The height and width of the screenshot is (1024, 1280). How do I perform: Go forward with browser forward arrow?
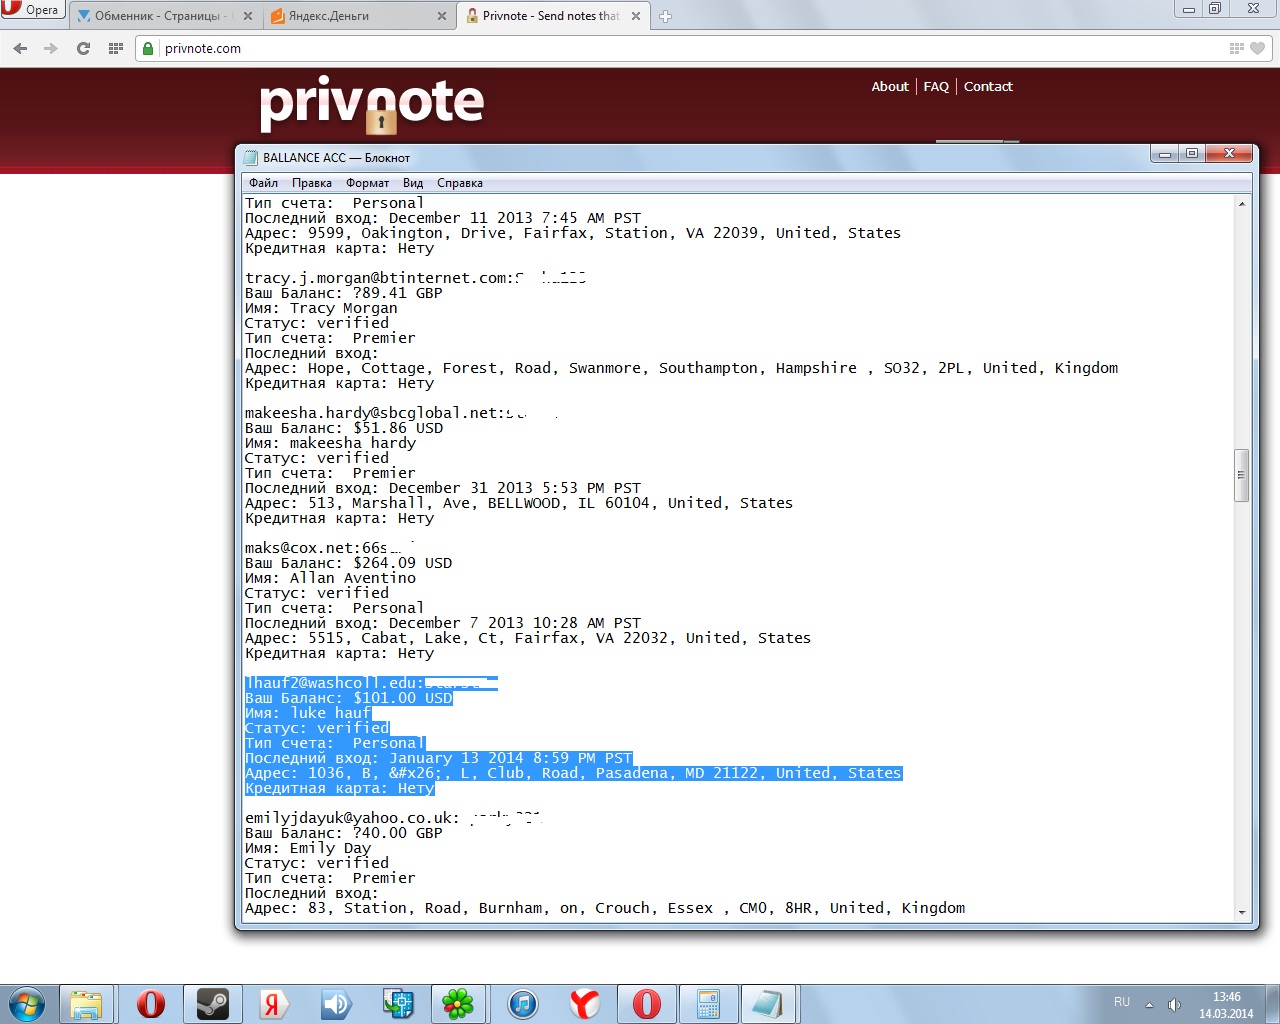pos(51,48)
